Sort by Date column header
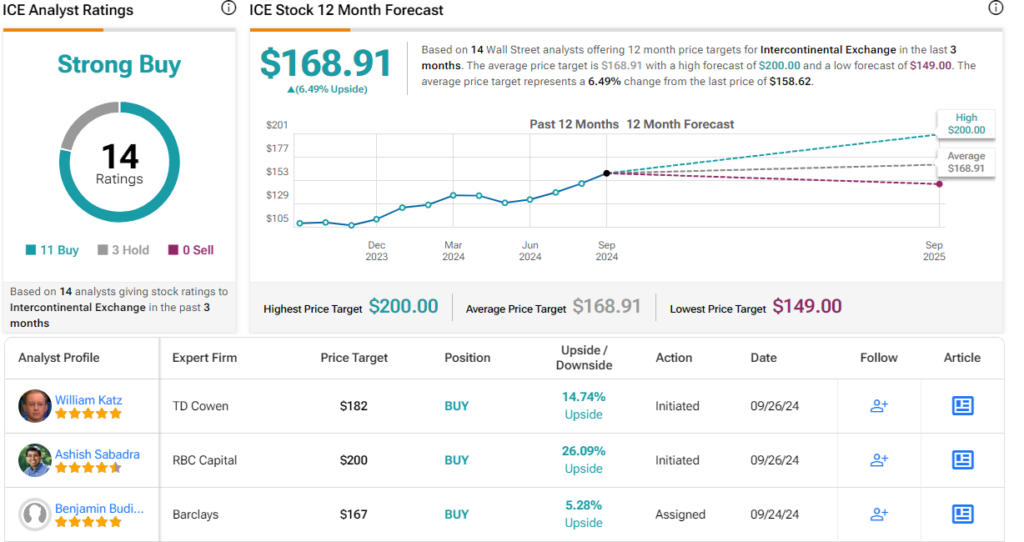This screenshot has width=1024, height=542. tap(763, 357)
